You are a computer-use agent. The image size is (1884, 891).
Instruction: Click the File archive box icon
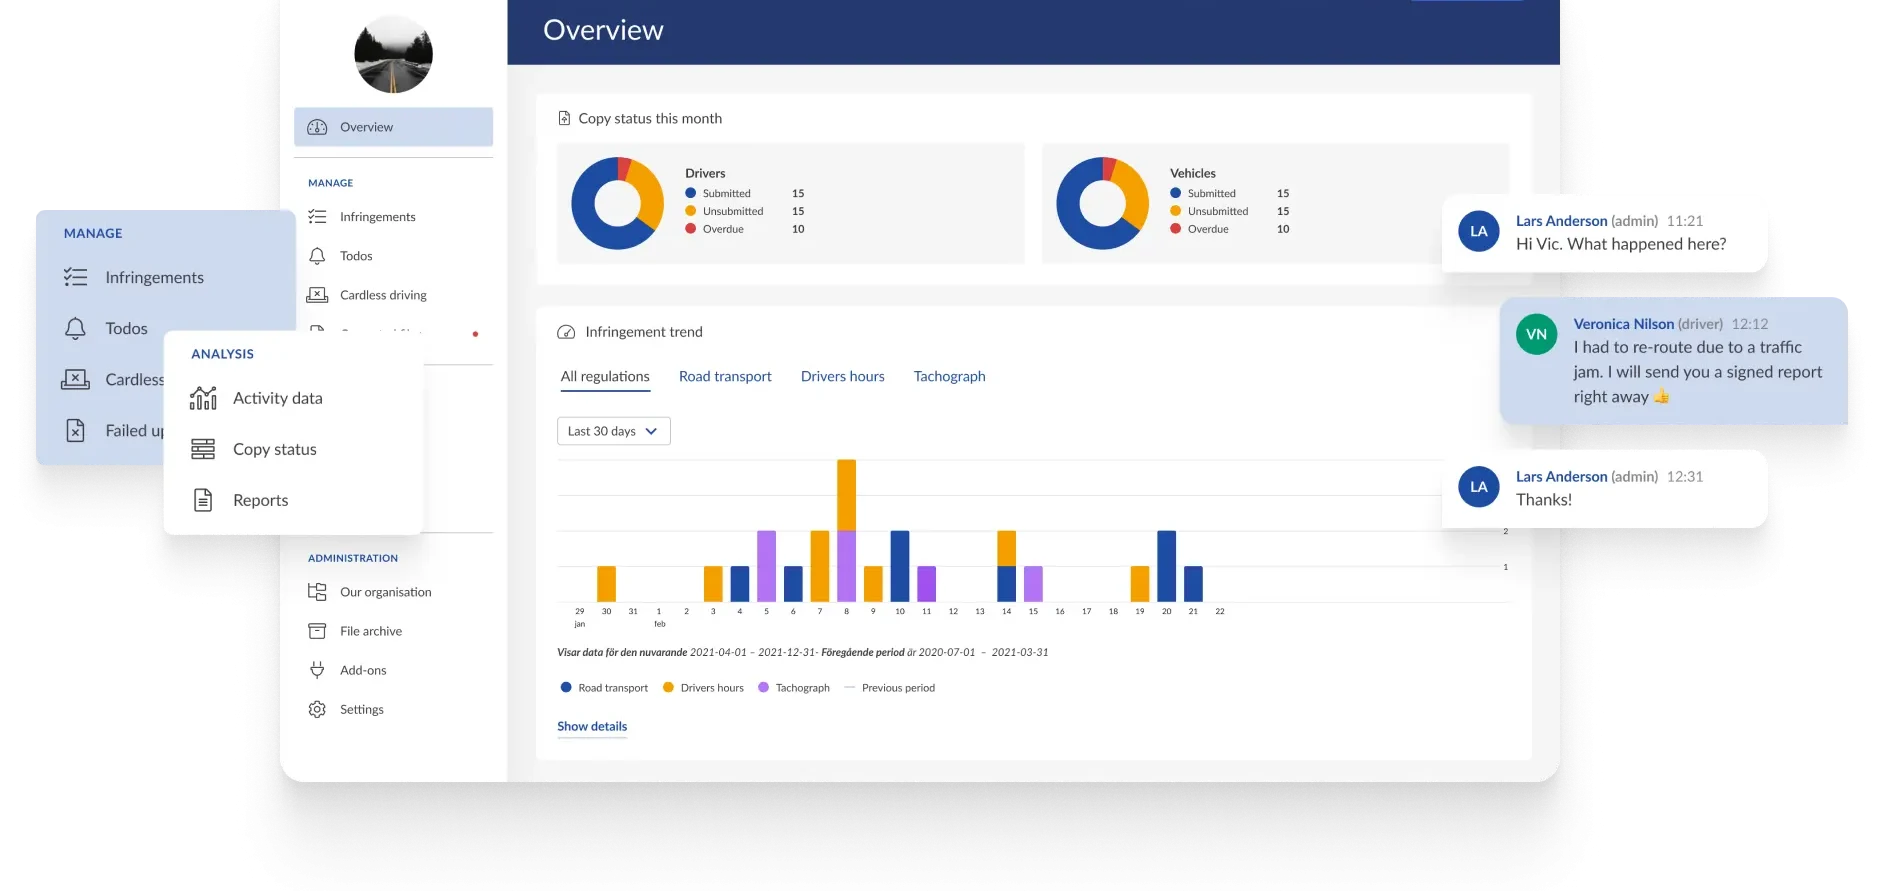point(317,631)
